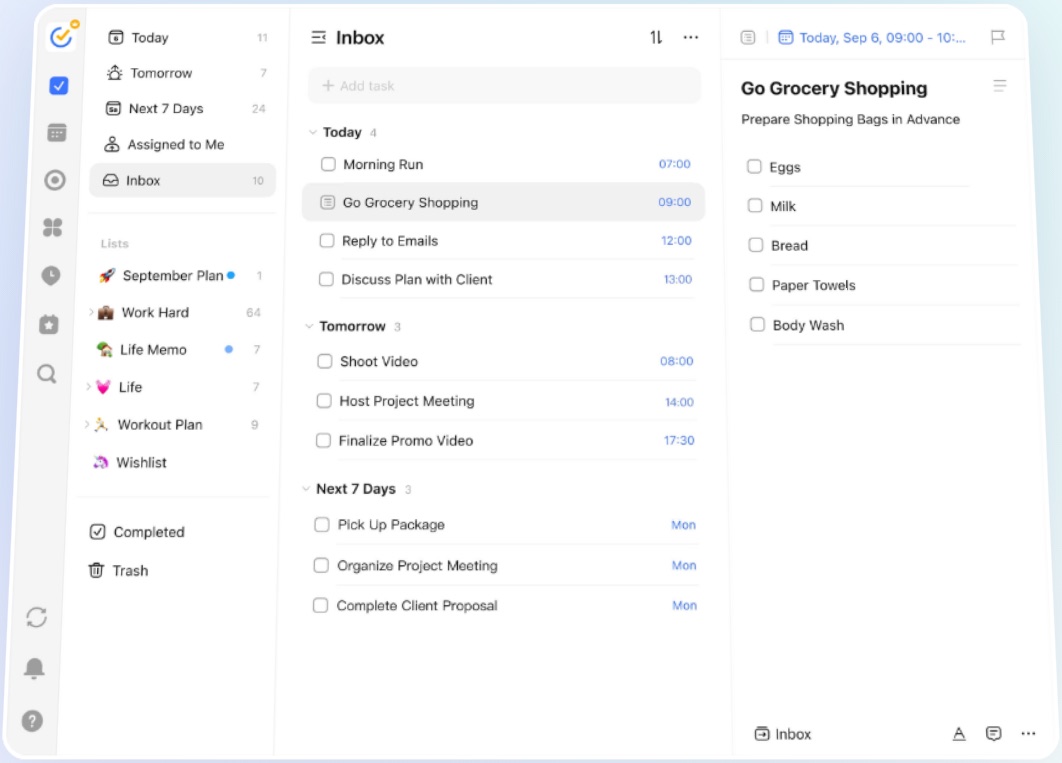Open the sort arrows icon in Inbox header
1062x763 pixels.
656,37
